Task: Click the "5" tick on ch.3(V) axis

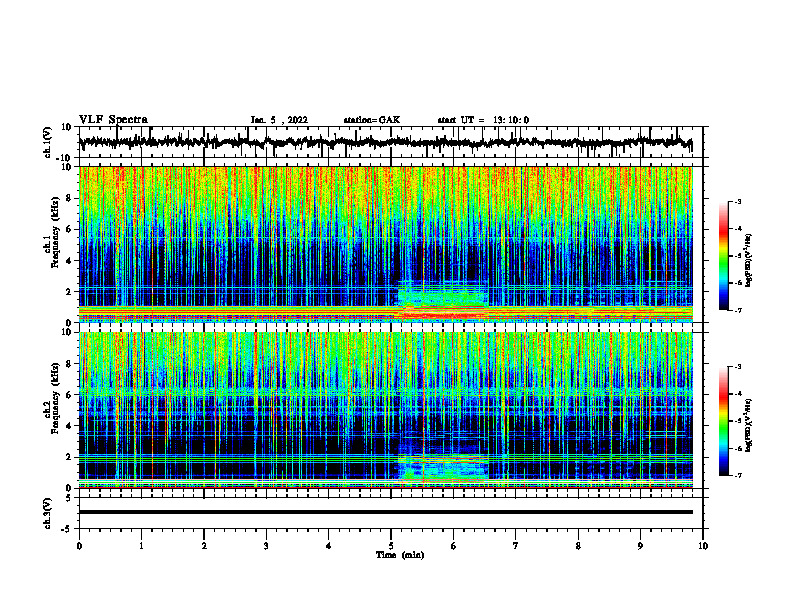Action: (70, 498)
